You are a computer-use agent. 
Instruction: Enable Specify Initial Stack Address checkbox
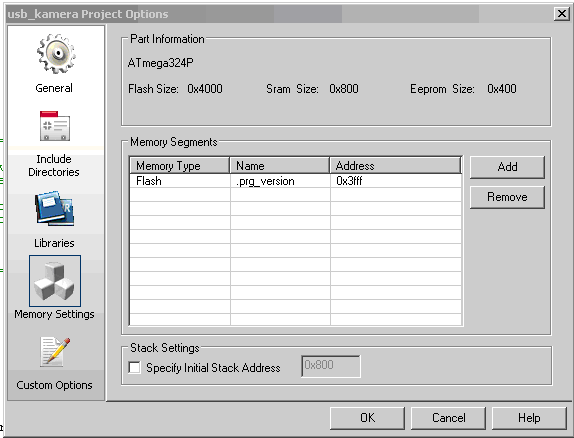pyautogui.click(x=134, y=367)
